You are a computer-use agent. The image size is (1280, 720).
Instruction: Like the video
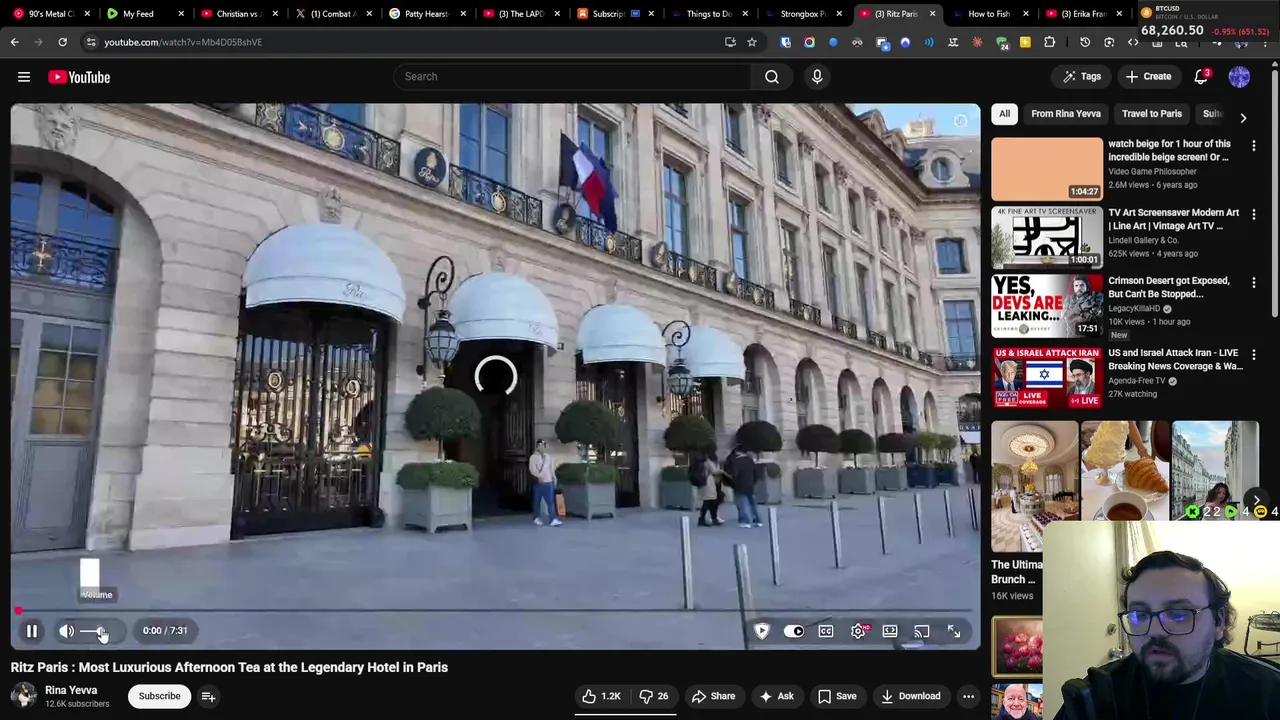[x=601, y=696]
